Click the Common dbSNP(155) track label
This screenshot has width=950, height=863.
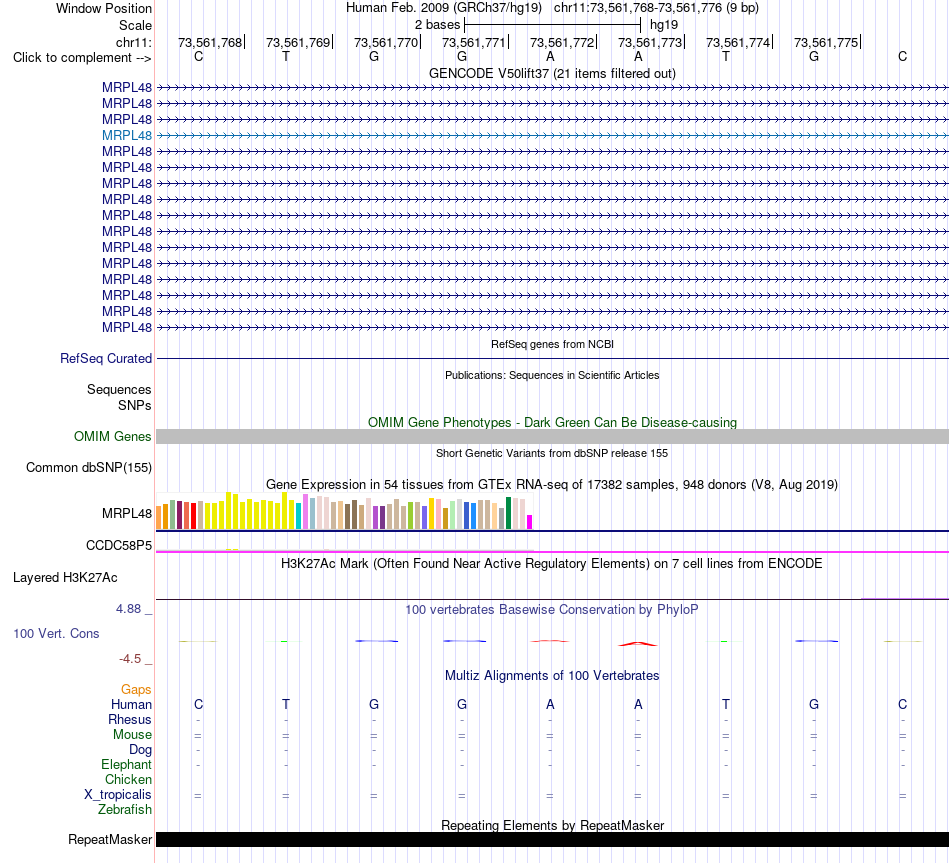tap(89, 467)
